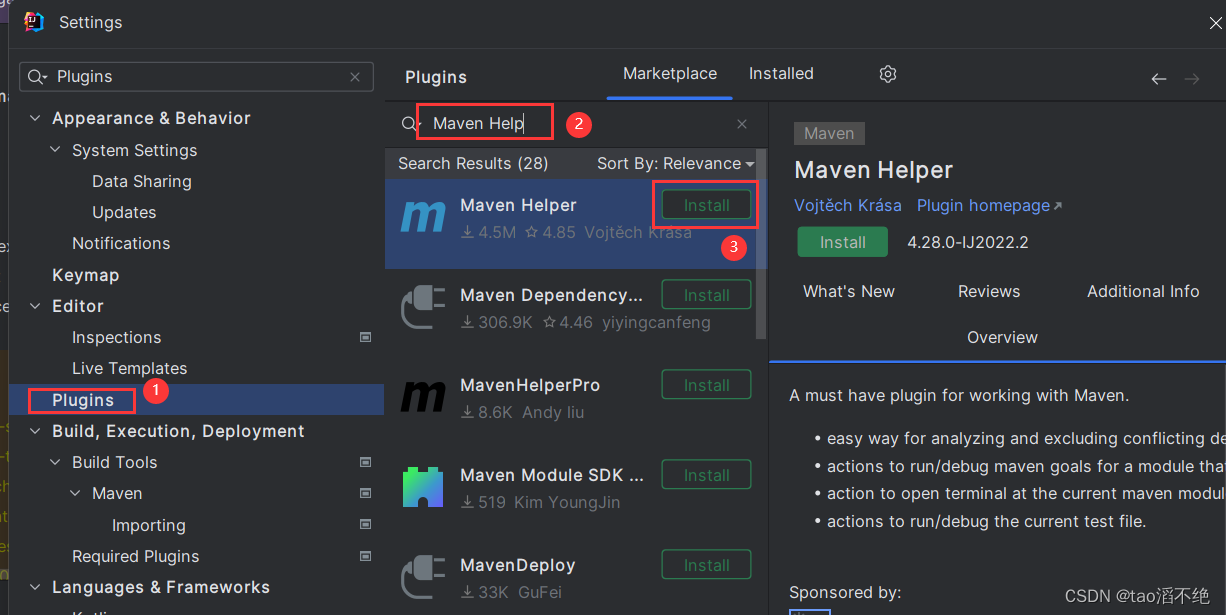This screenshot has height=615, width=1226.
Task: Click the plugin list scrollbar
Action: (x=762, y=245)
